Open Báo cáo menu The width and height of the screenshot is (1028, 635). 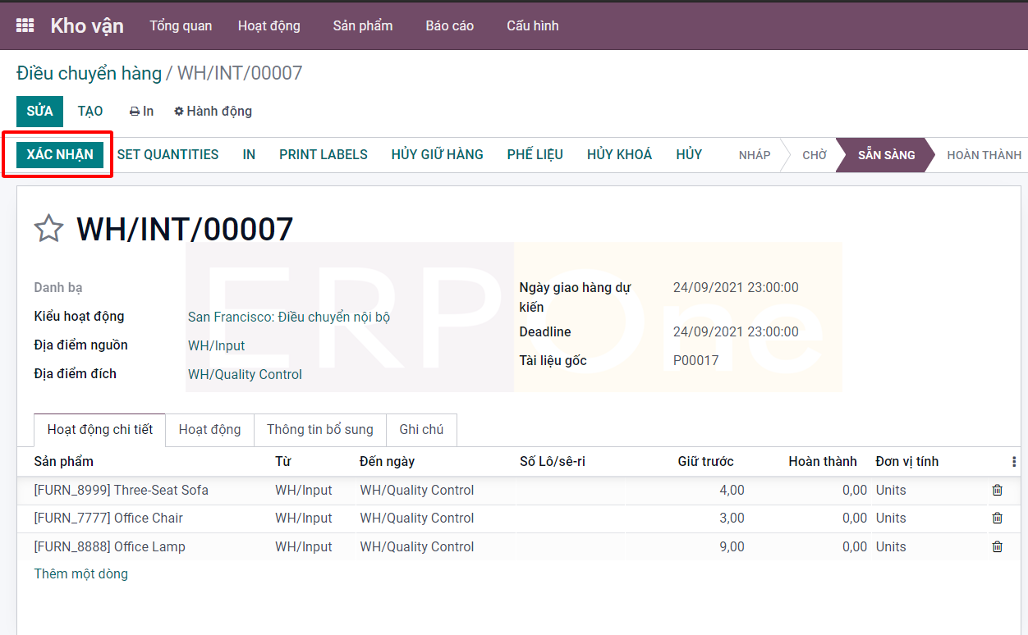[450, 26]
